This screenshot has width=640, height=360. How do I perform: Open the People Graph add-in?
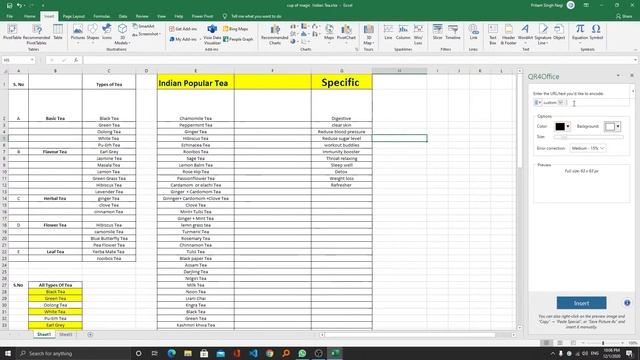click(x=238, y=39)
